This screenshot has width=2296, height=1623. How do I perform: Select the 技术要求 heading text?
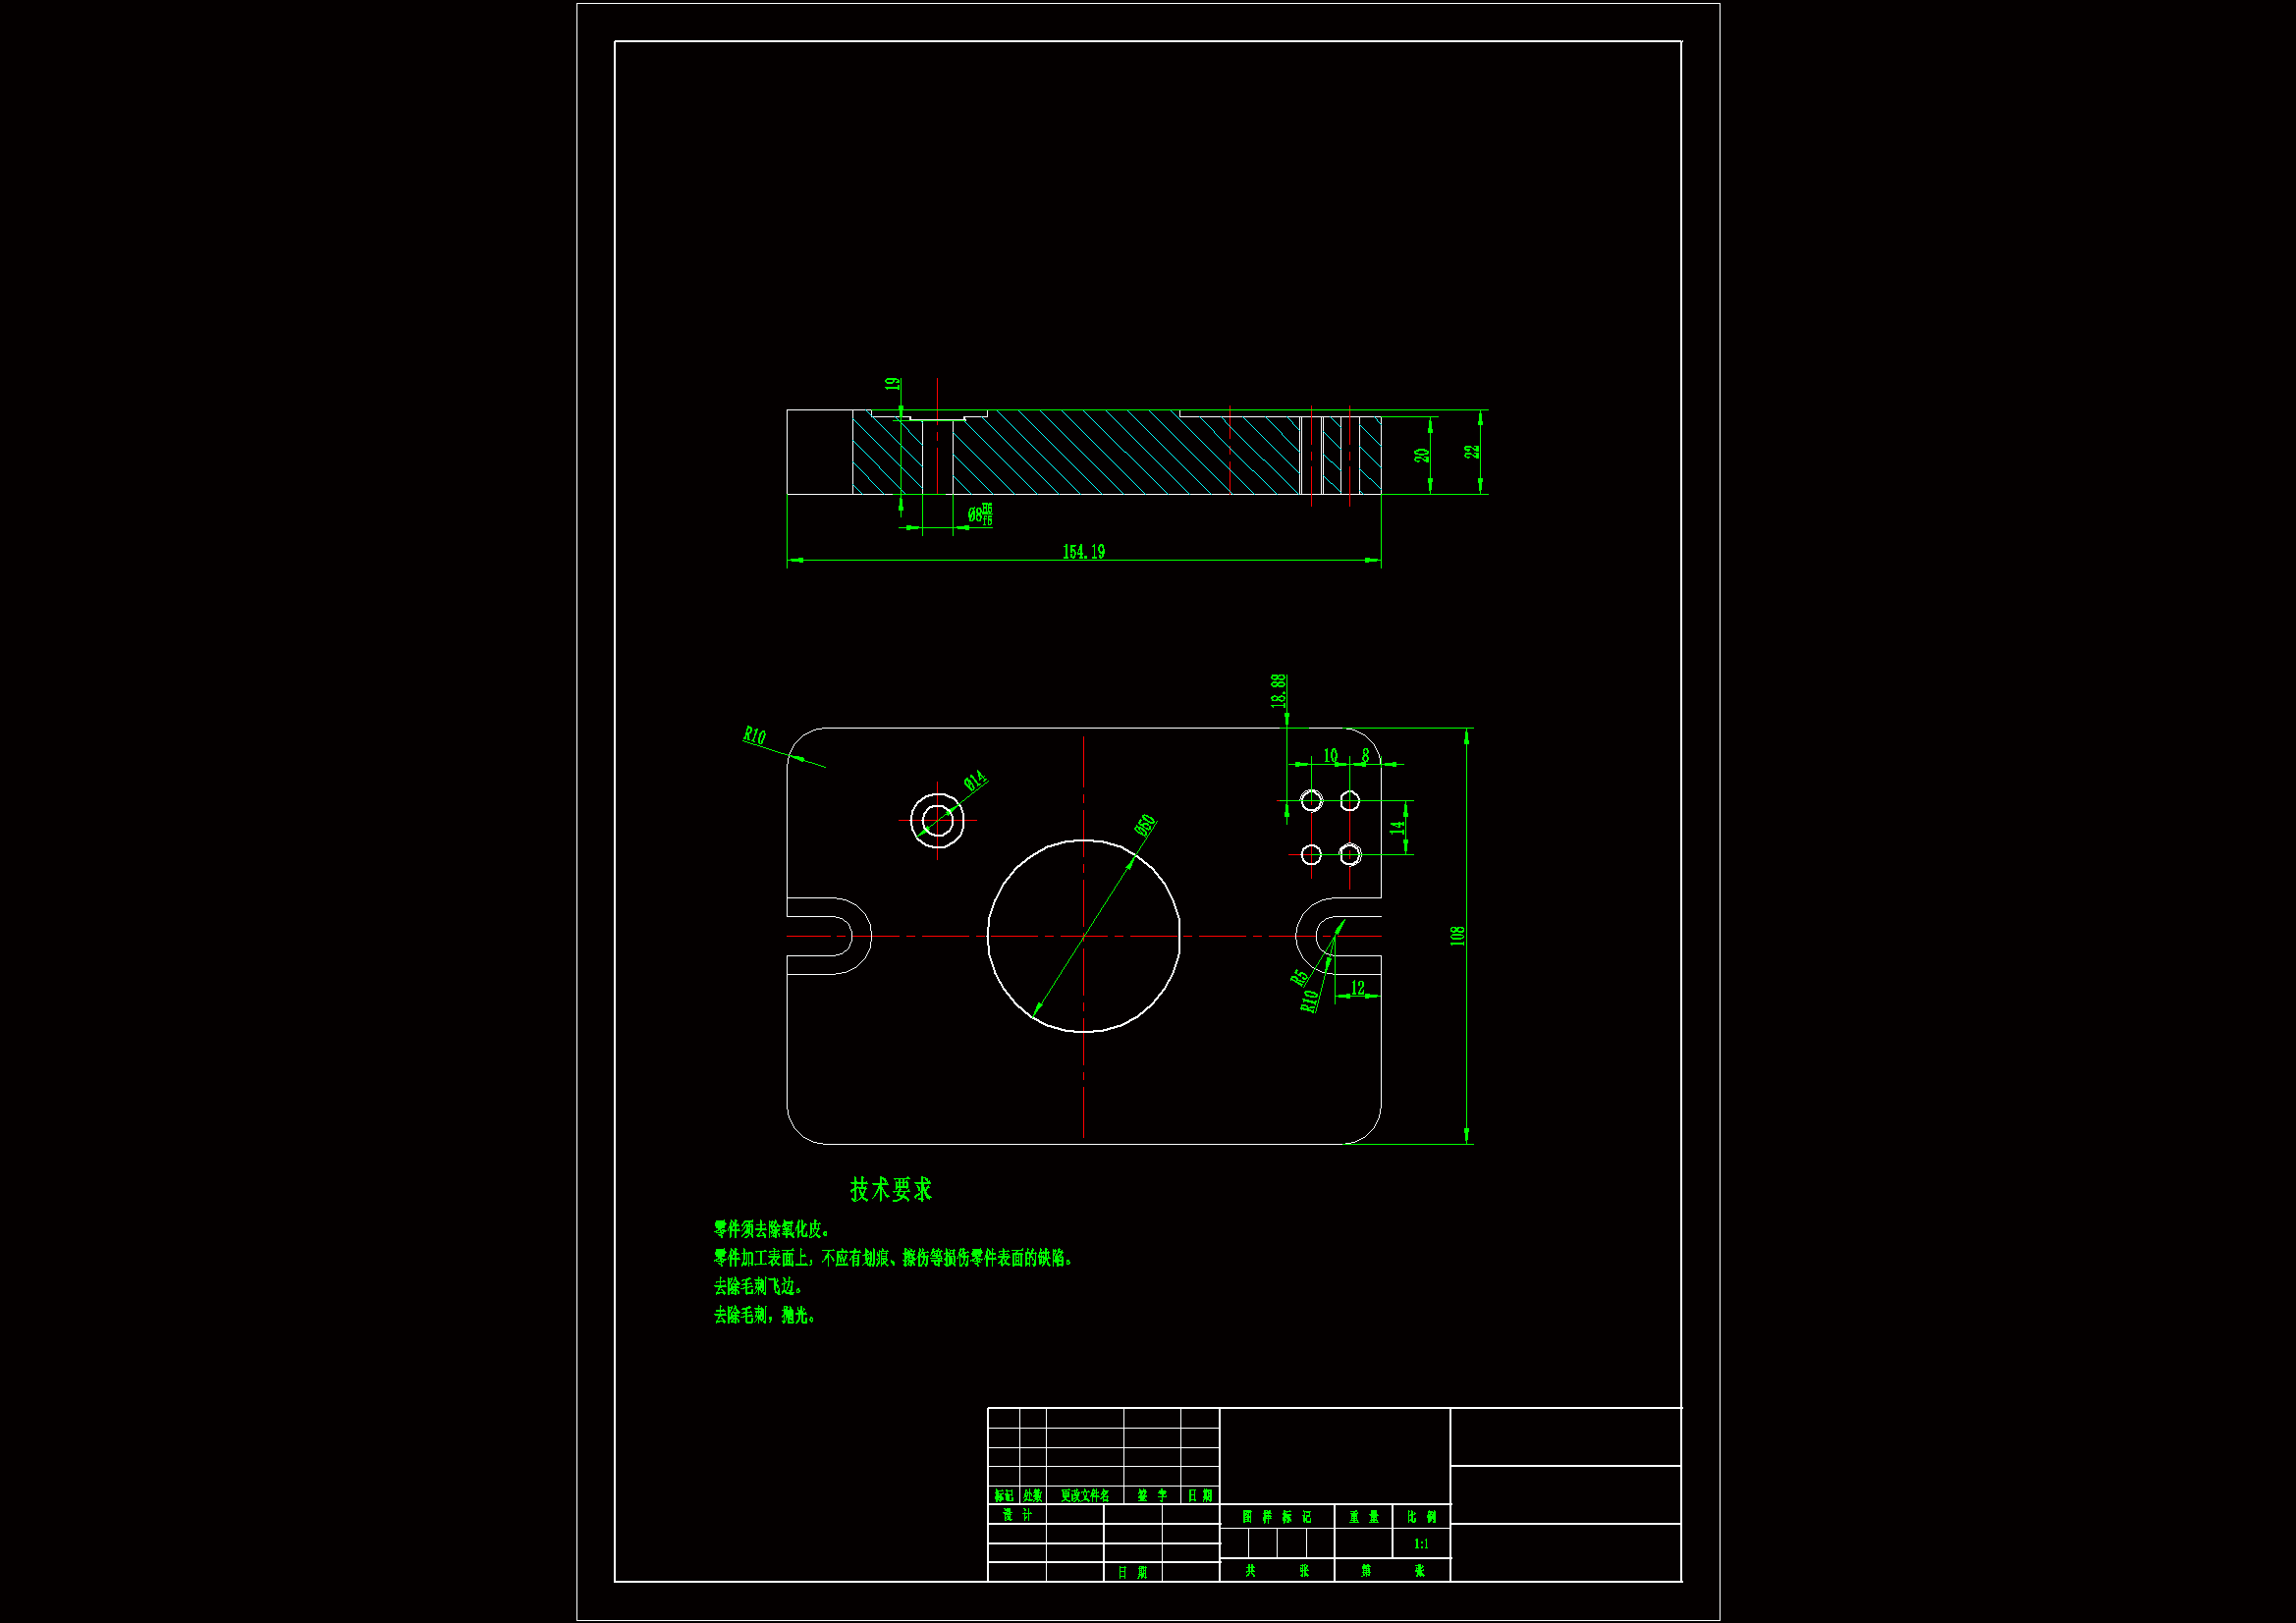tap(890, 1189)
